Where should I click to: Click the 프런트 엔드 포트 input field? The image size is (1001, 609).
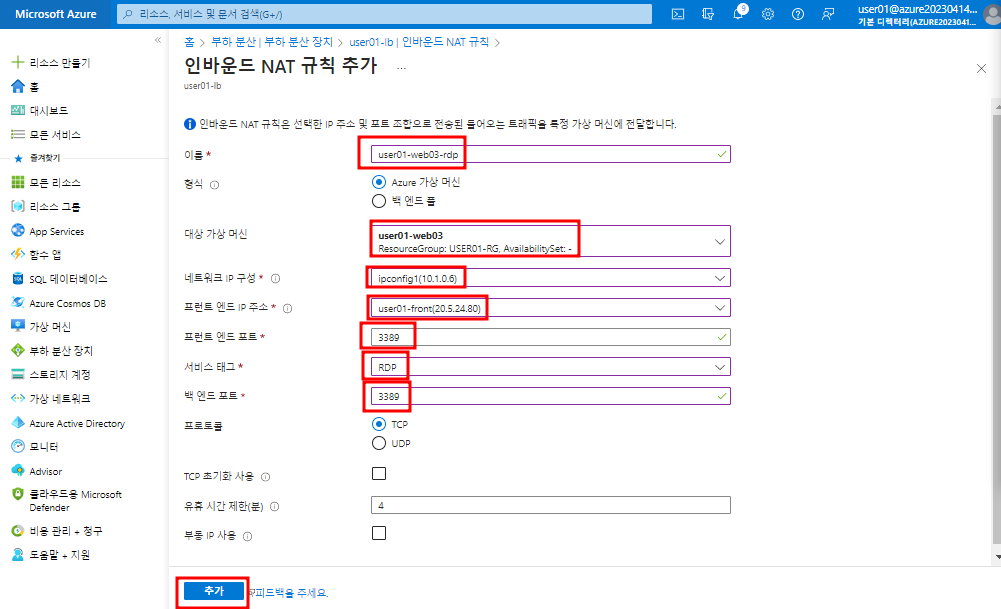[x=550, y=337]
